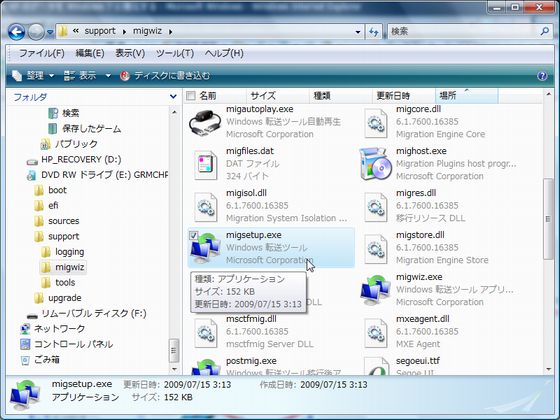This screenshot has width=560, height=420.
Task: Click the folder tree scrollbar thumb
Action: [x=174, y=350]
